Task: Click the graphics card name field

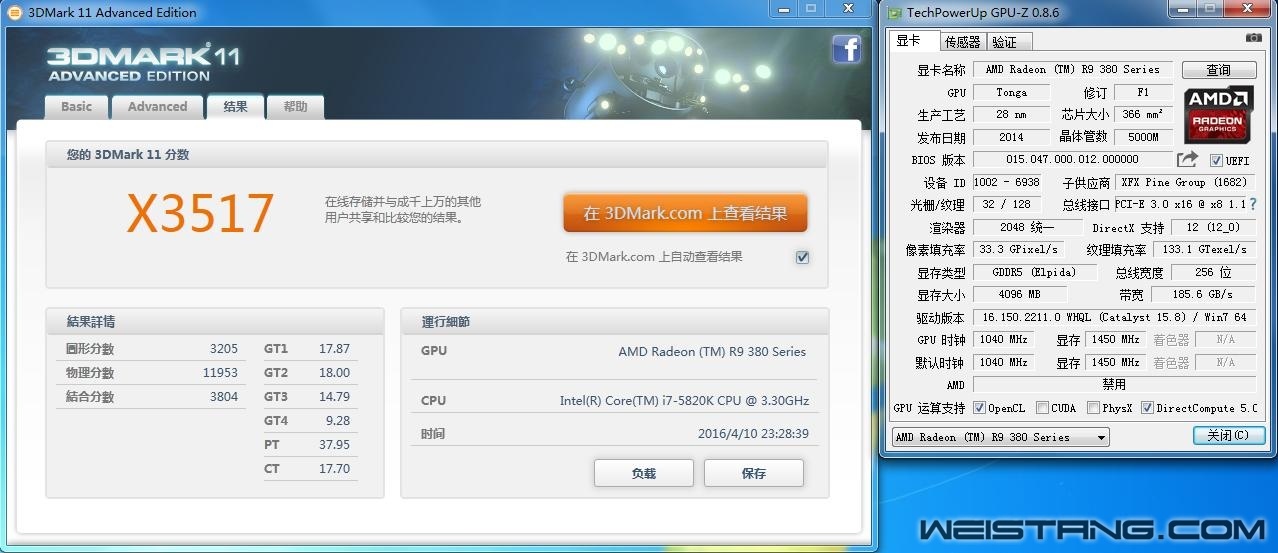Action: (x=1072, y=70)
